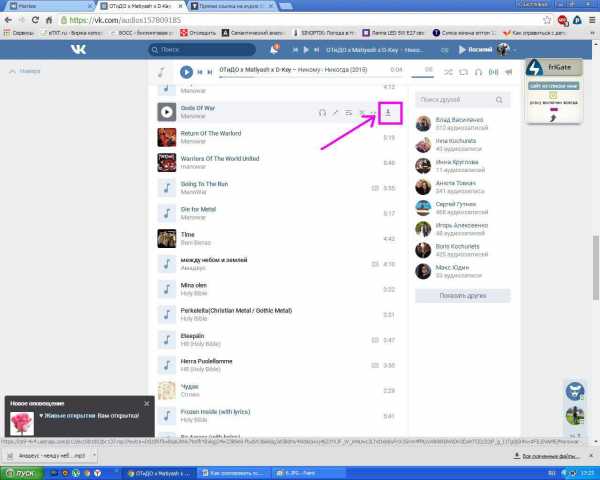
Task: Click the 'Показать других' button
Action: 463,296
